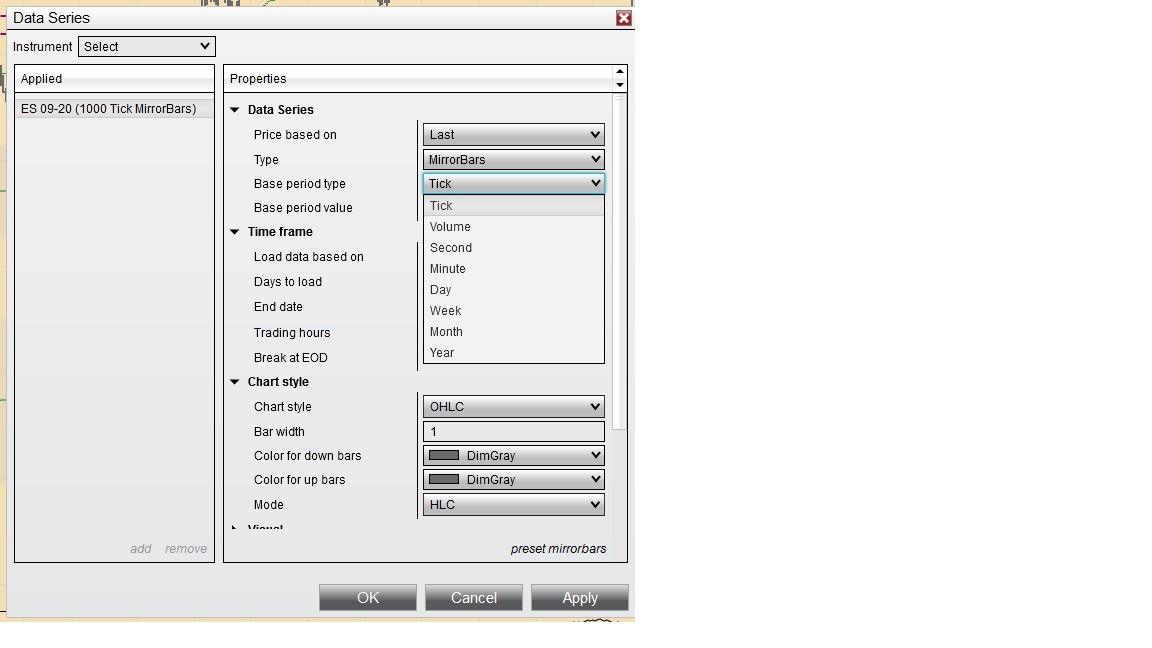
Task: Click the add series link
Action: 140,549
